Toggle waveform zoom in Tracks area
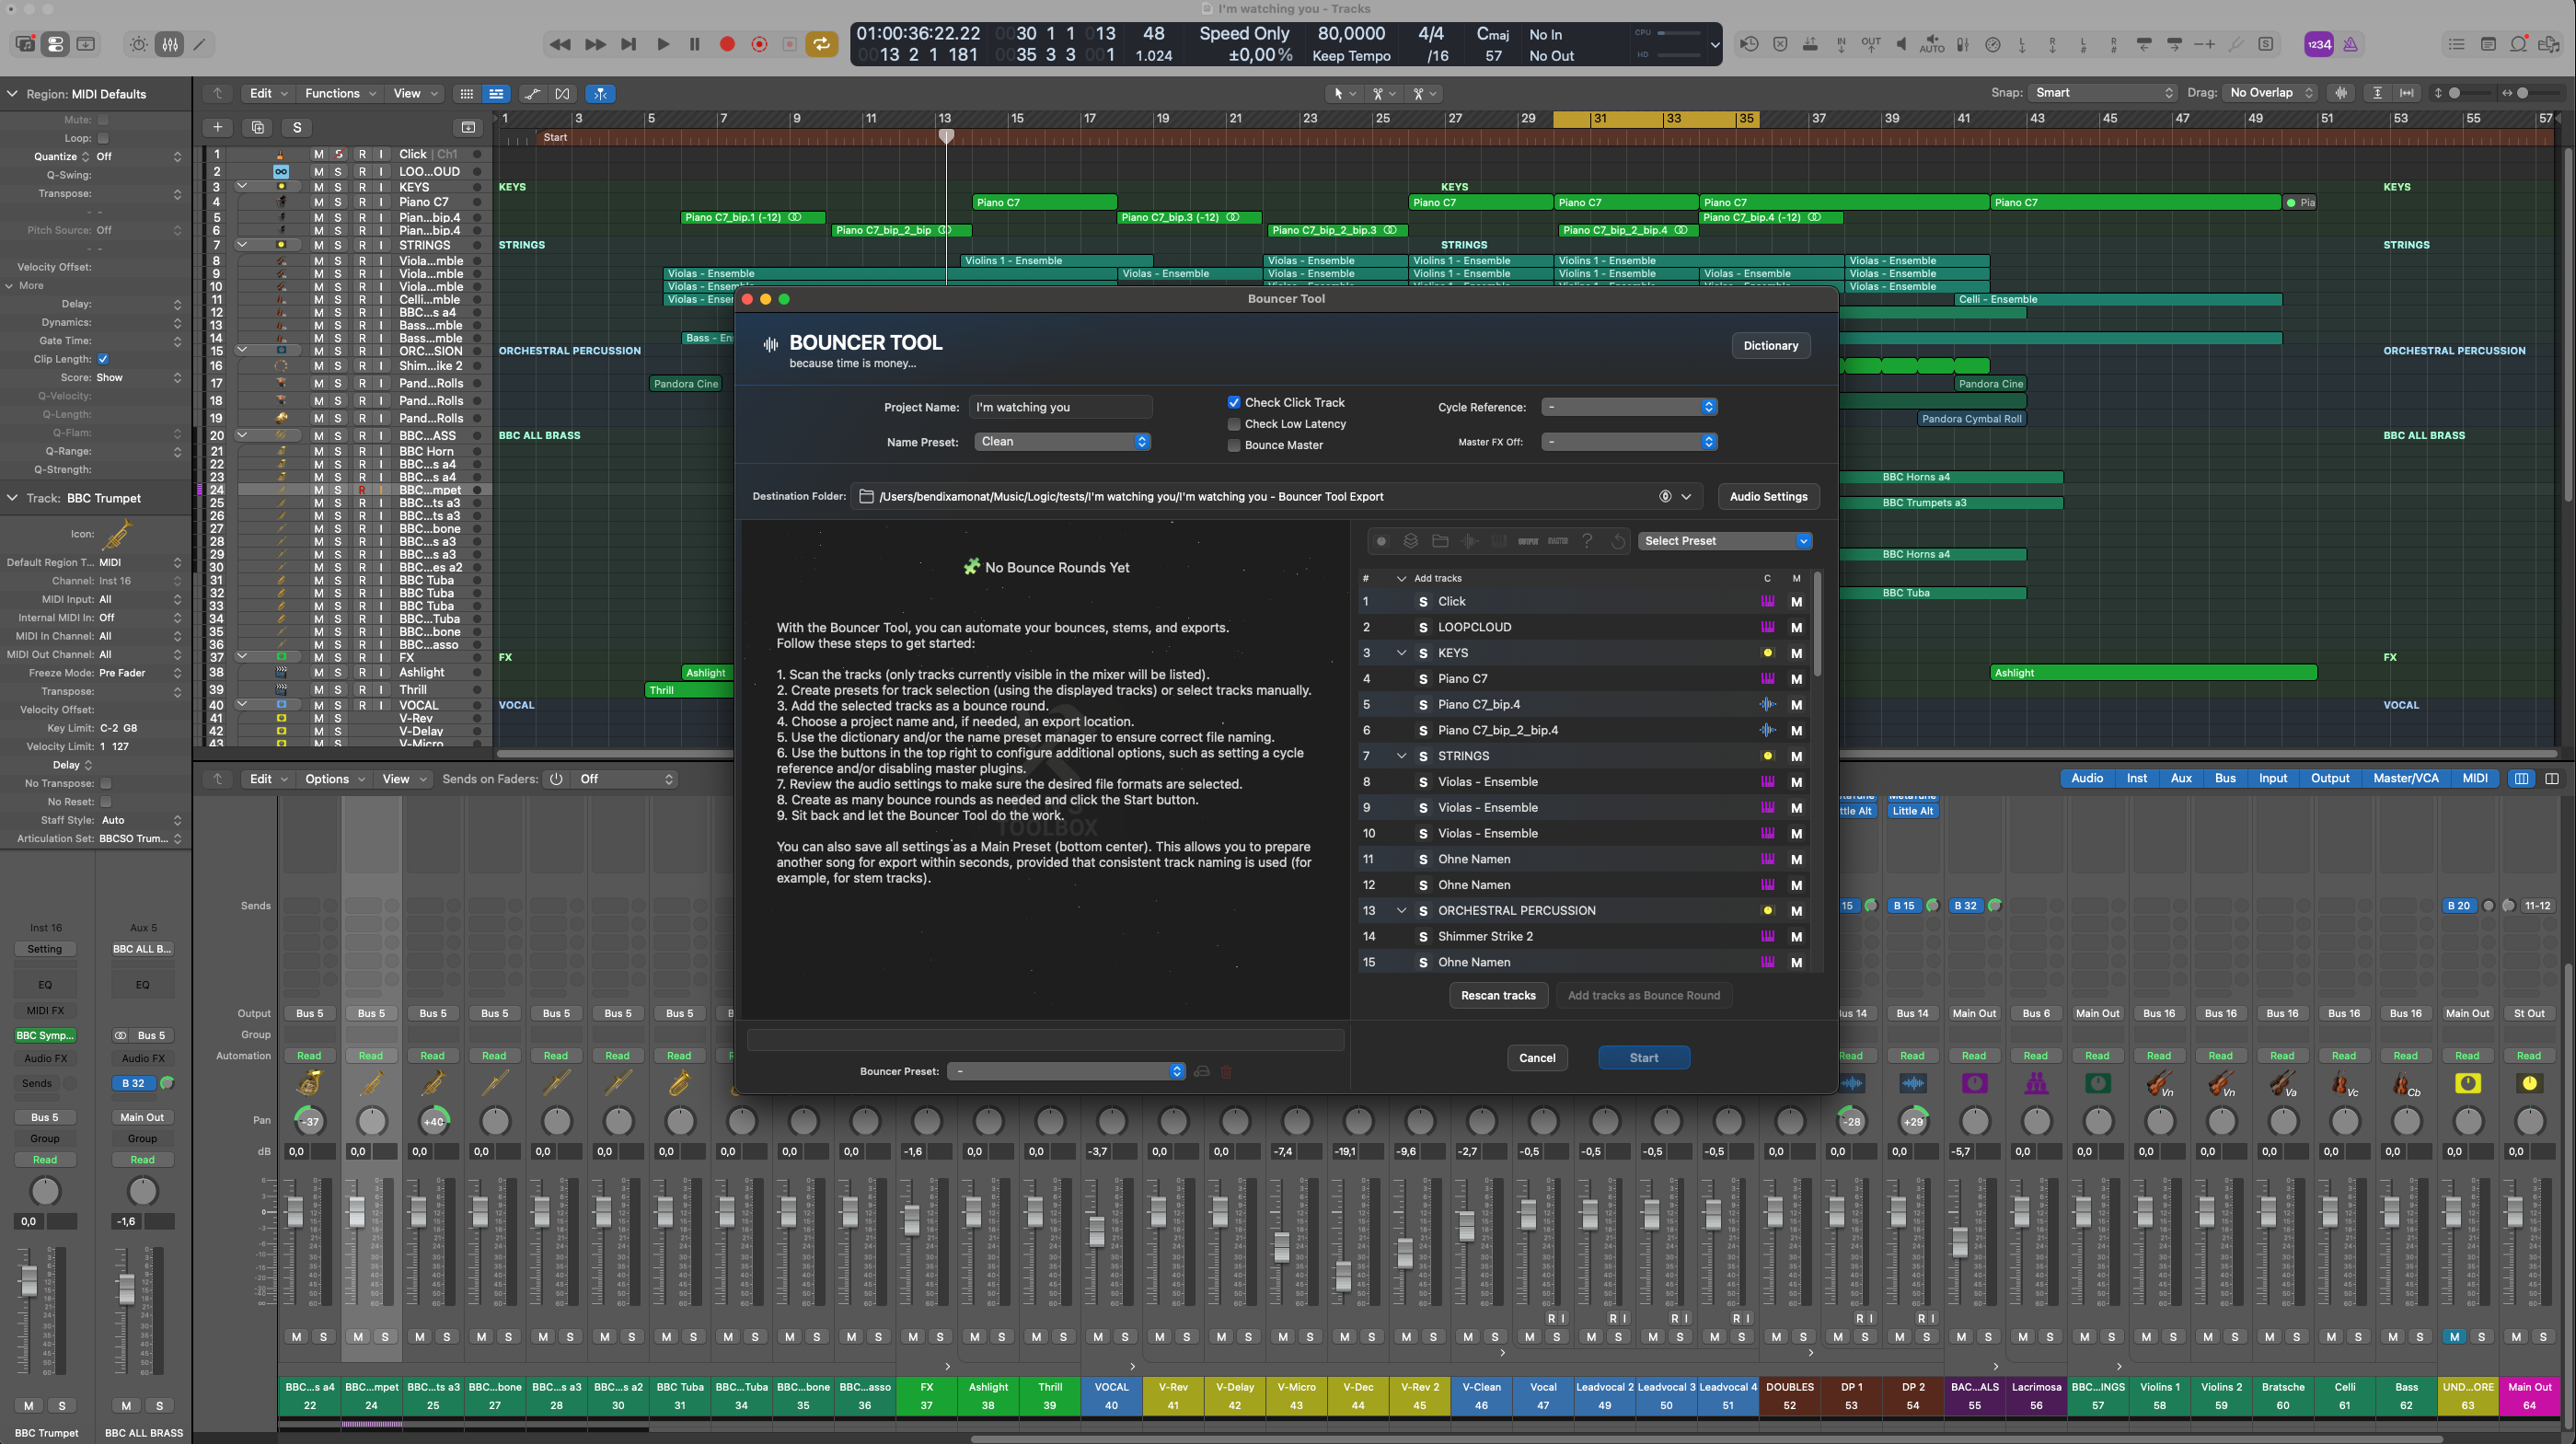 pos(2341,93)
